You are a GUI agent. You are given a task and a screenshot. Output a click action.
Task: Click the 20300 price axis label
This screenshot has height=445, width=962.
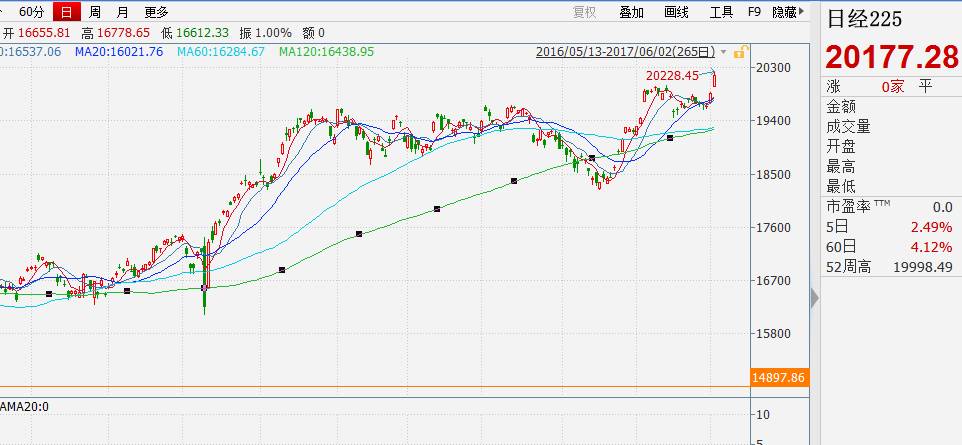click(x=774, y=68)
